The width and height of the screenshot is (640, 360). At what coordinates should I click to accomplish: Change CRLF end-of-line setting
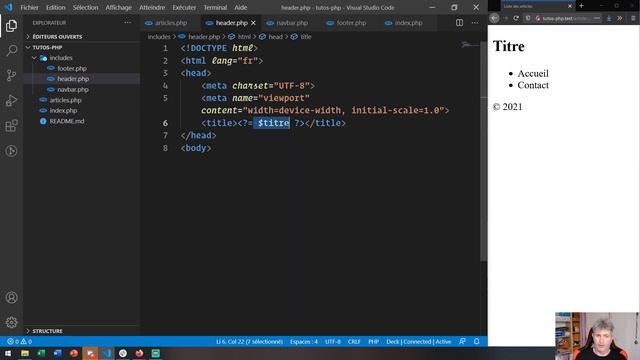[354, 342]
